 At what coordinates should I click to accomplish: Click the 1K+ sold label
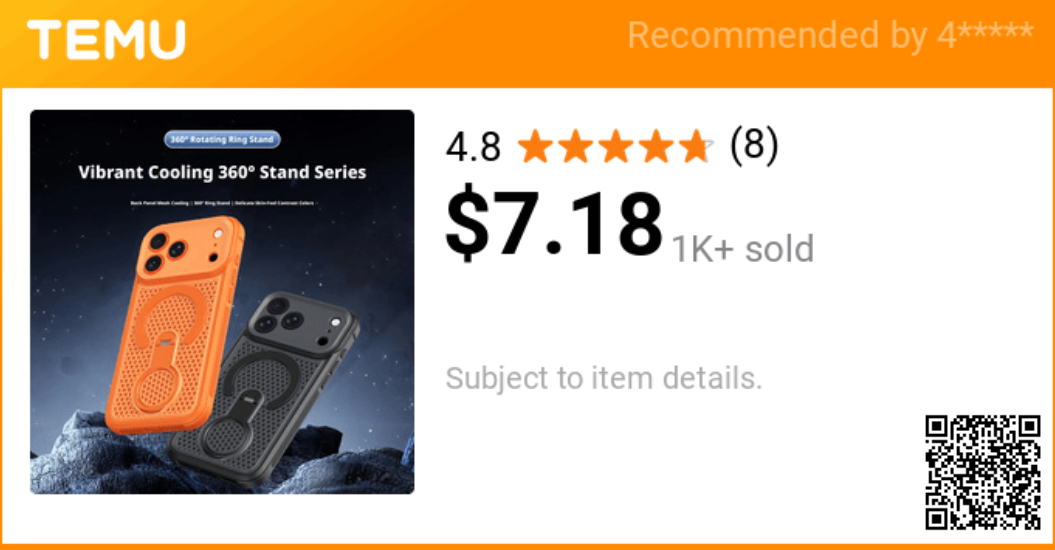click(743, 249)
